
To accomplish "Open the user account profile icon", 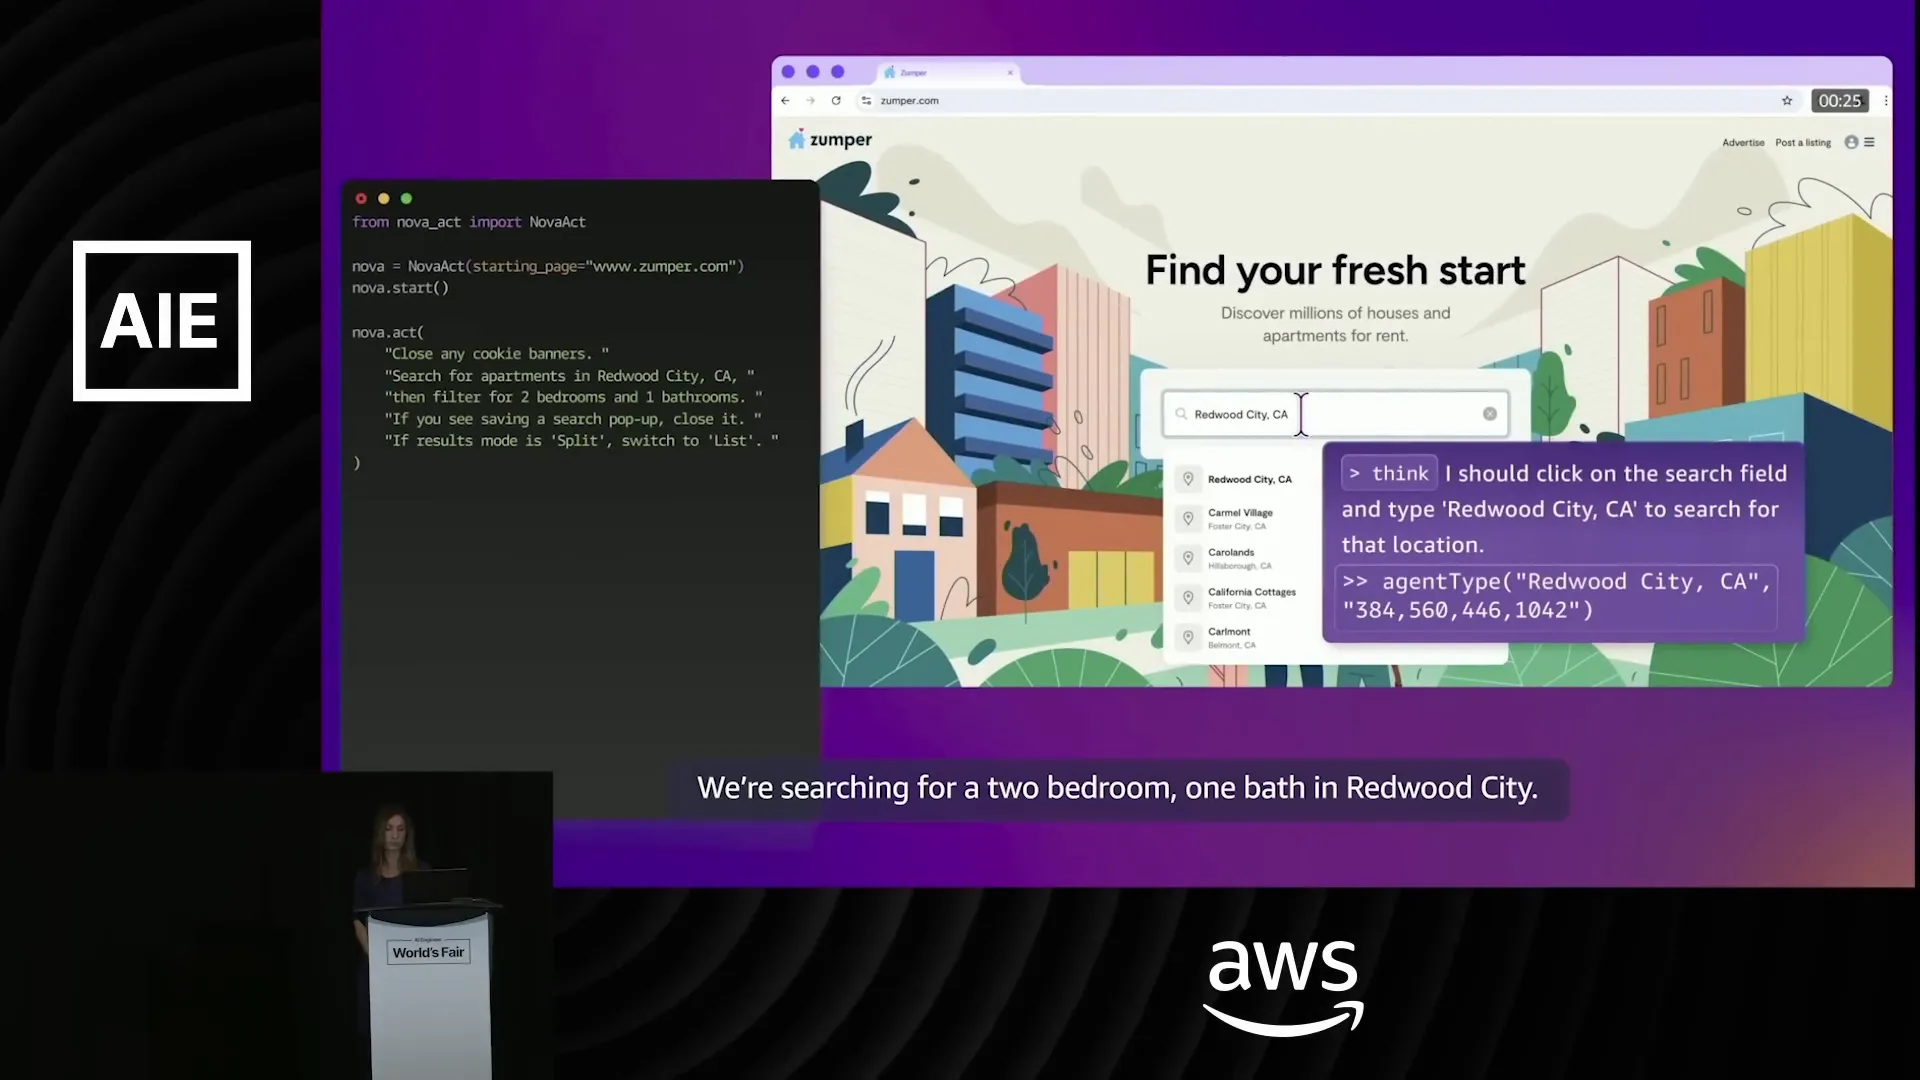I will (x=1851, y=143).
